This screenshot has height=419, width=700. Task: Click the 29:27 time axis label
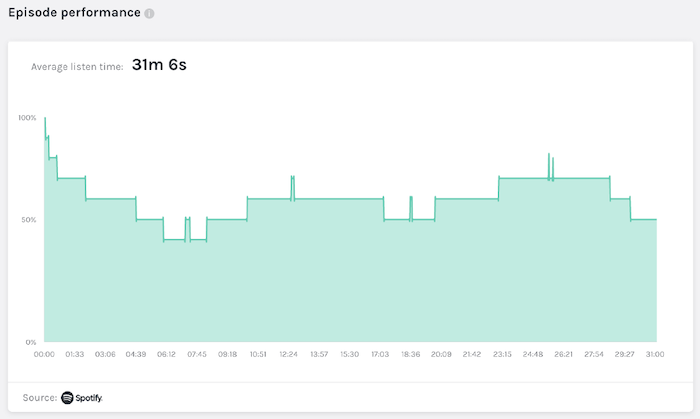pos(624,354)
